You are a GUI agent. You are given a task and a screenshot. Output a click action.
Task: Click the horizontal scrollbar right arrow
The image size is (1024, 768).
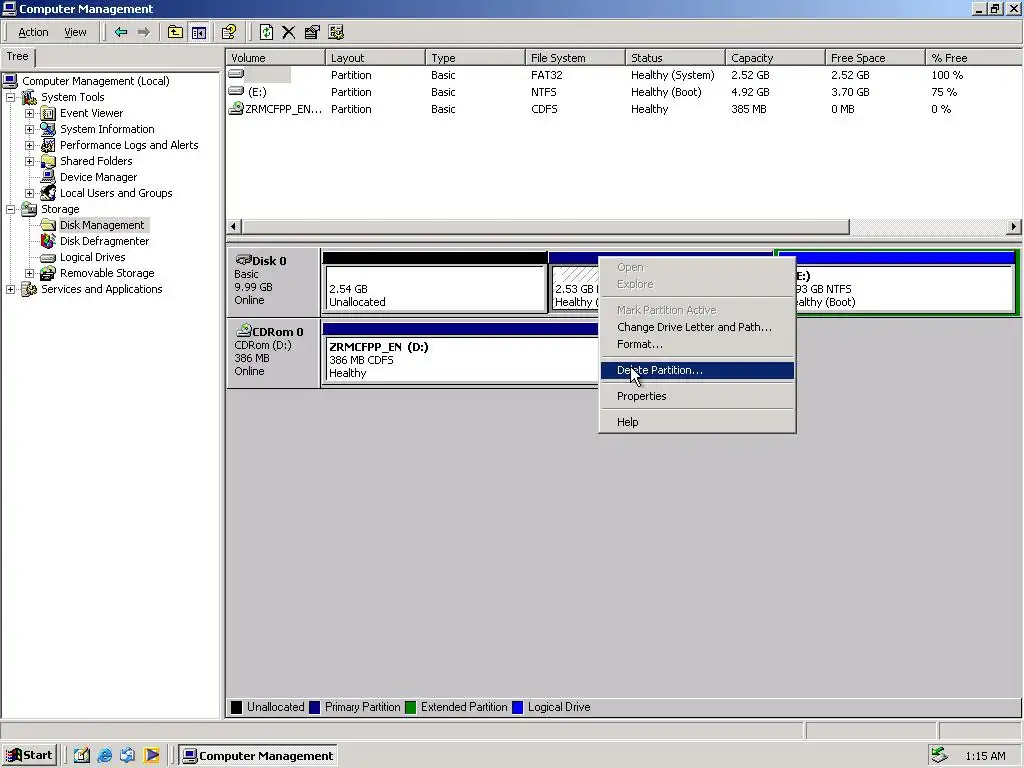(x=1013, y=227)
